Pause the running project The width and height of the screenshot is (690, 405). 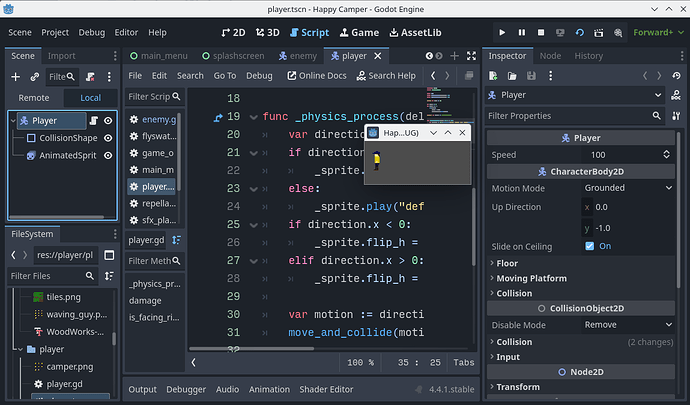pos(521,33)
